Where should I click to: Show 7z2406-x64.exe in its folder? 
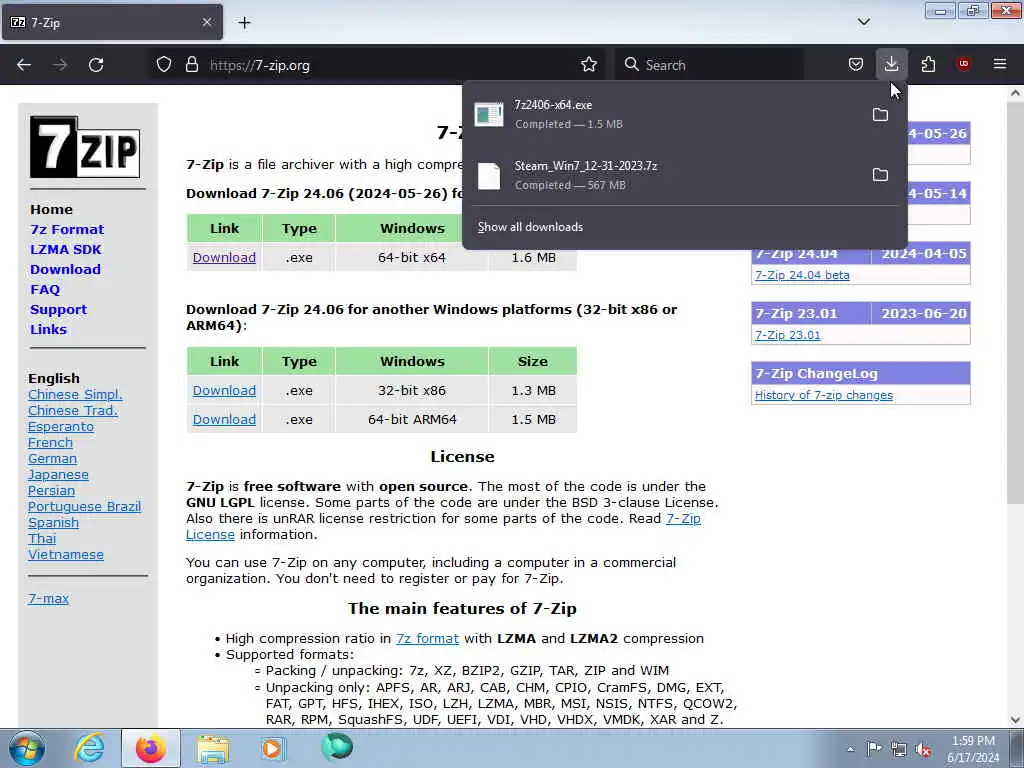(880, 115)
